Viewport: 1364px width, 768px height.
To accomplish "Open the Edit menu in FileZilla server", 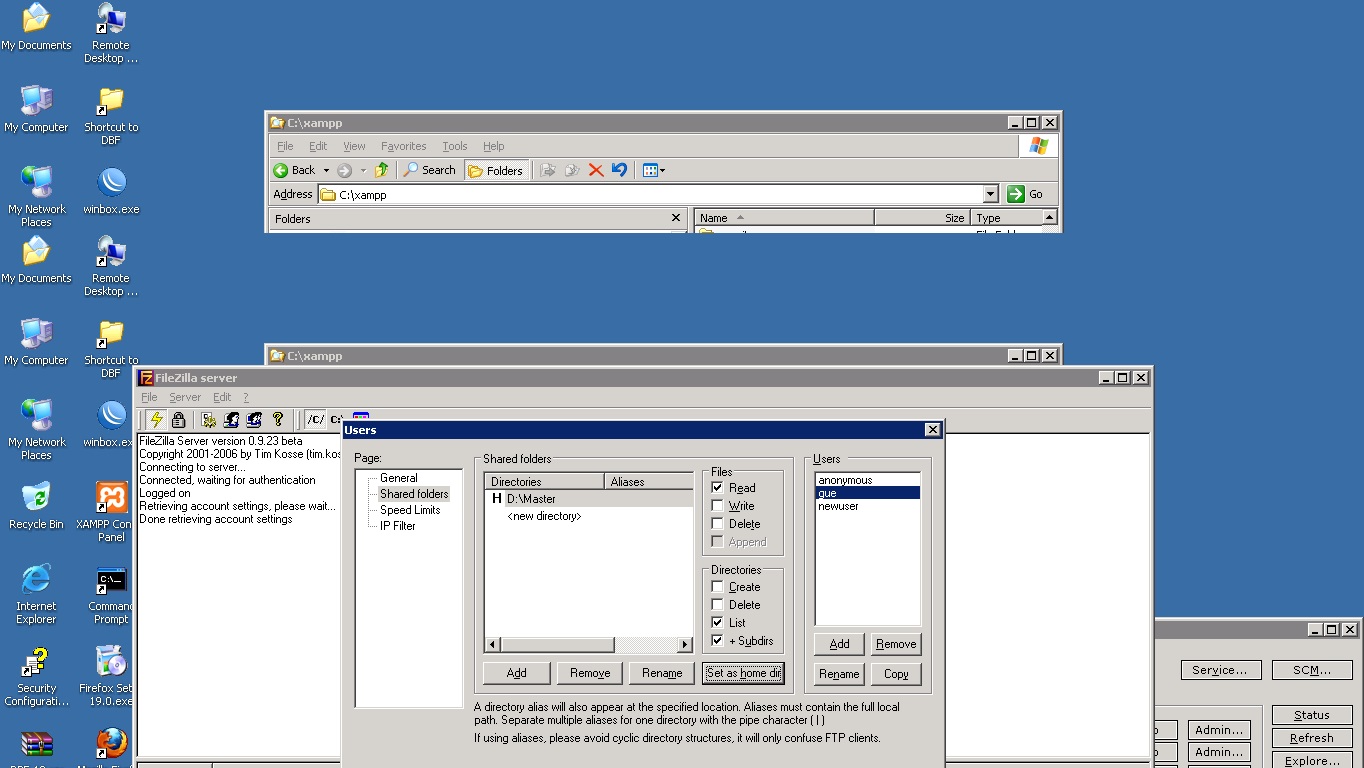I will coord(222,397).
